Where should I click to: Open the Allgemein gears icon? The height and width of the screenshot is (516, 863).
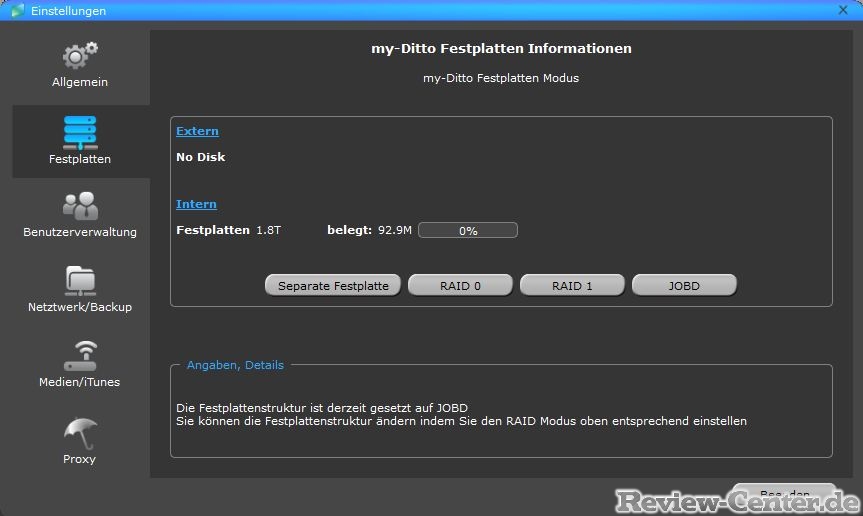80,55
